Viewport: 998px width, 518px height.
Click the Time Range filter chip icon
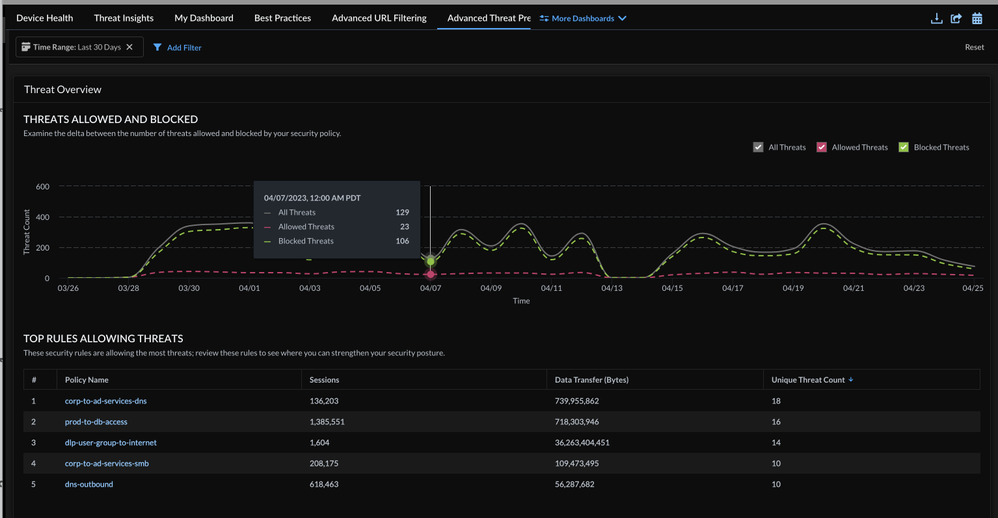pyautogui.click(x=26, y=47)
